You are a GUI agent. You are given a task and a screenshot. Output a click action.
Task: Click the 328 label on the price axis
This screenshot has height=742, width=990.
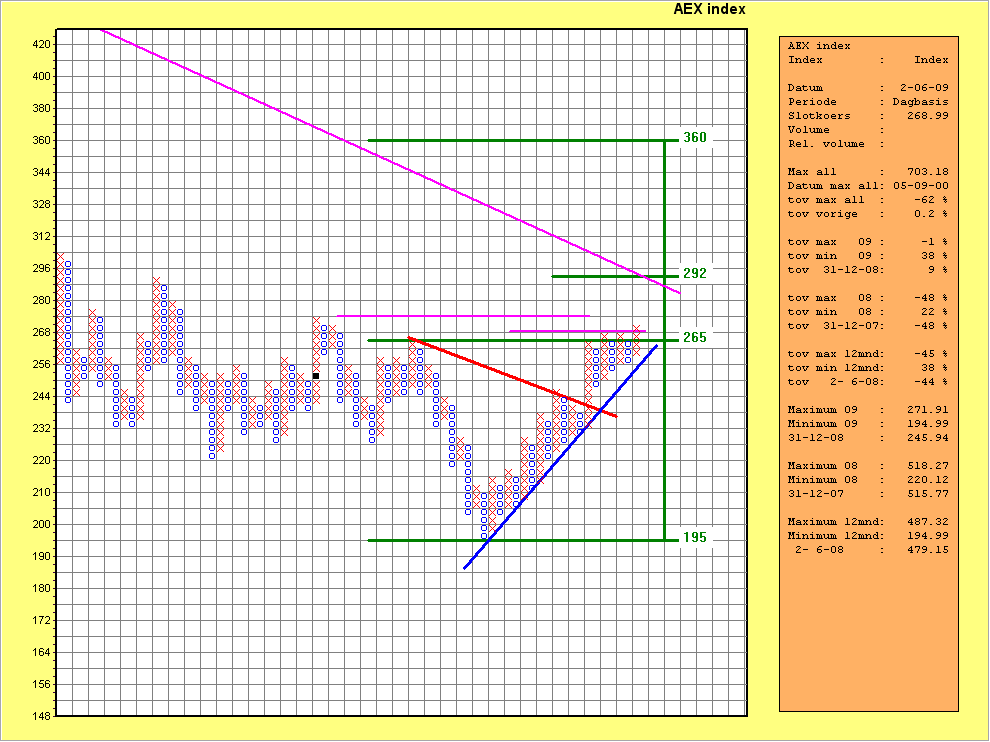(x=41, y=204)
